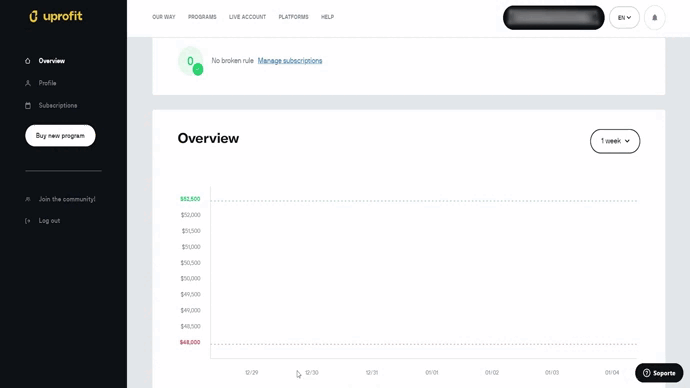Click the $50,500 axis label
The height and width of the screenshot is (388, 690).
191,263
